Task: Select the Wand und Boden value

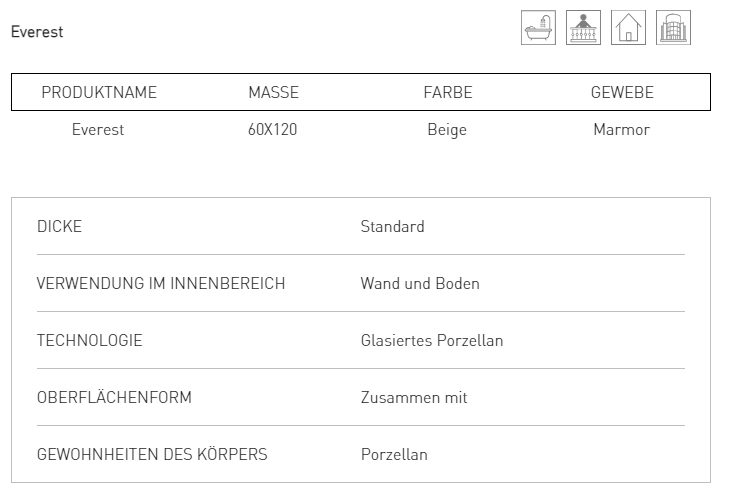Action: [x=420, y=283]
